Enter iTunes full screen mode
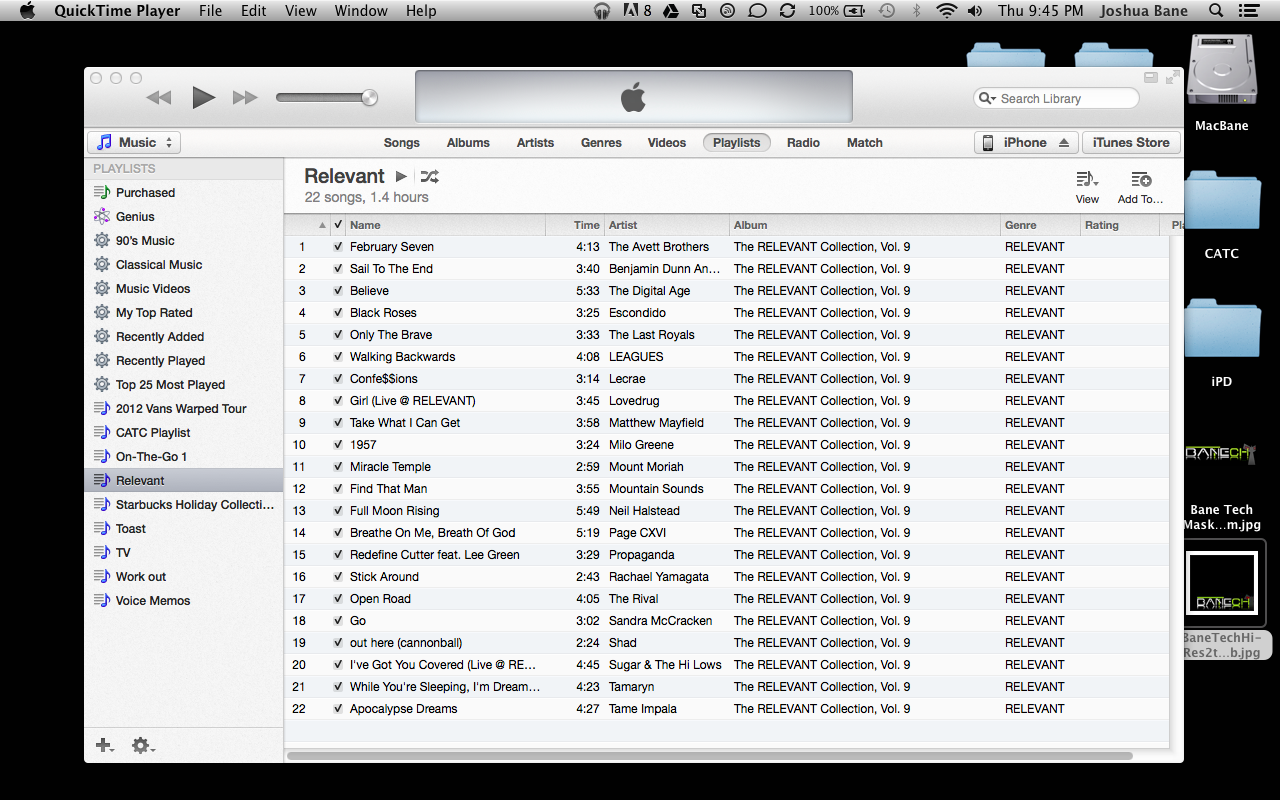Image resolution: width=1280 pixels, height=800 pixels. [1171, 77]
